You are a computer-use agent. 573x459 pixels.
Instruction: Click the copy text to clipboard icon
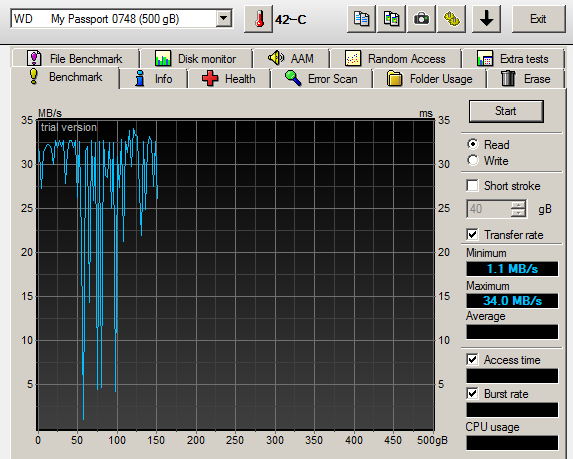point(361,19)
